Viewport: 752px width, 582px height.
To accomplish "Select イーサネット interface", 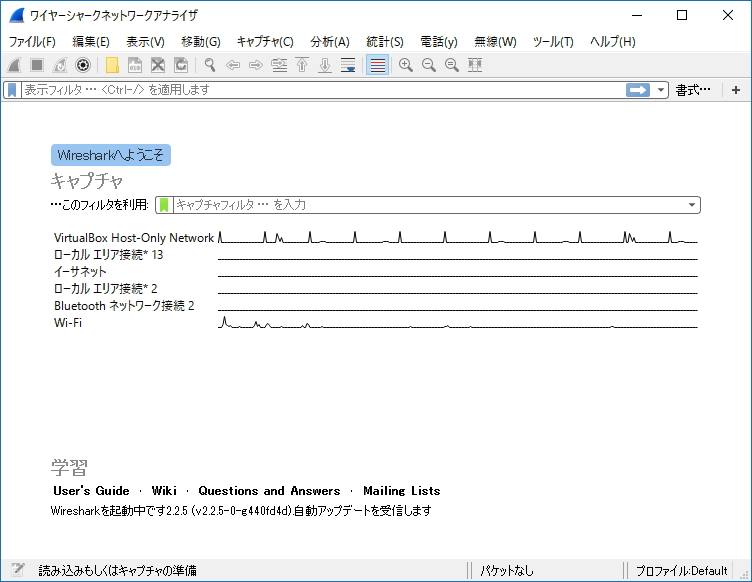I will coord(376,271).
